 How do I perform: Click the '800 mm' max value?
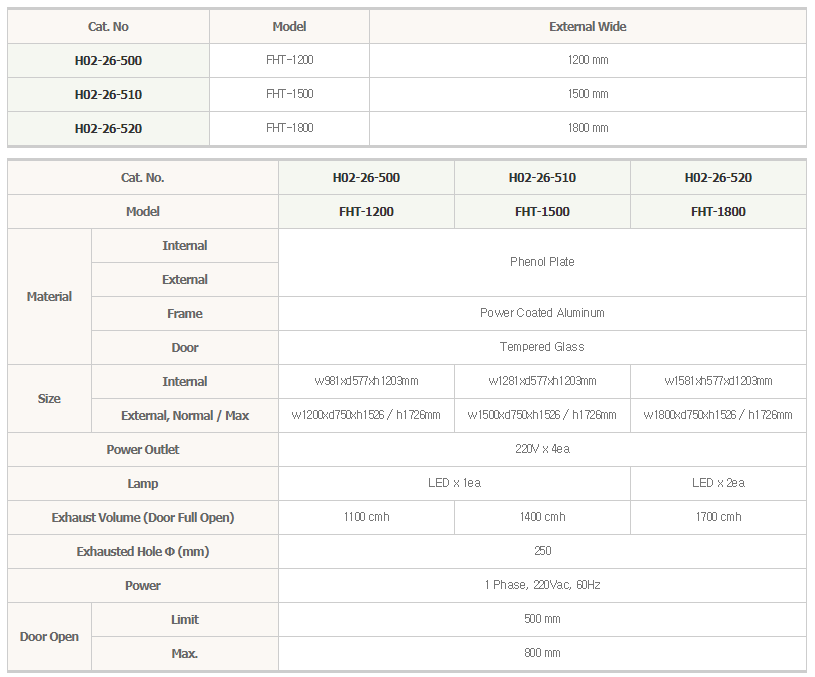pos(542,653)
